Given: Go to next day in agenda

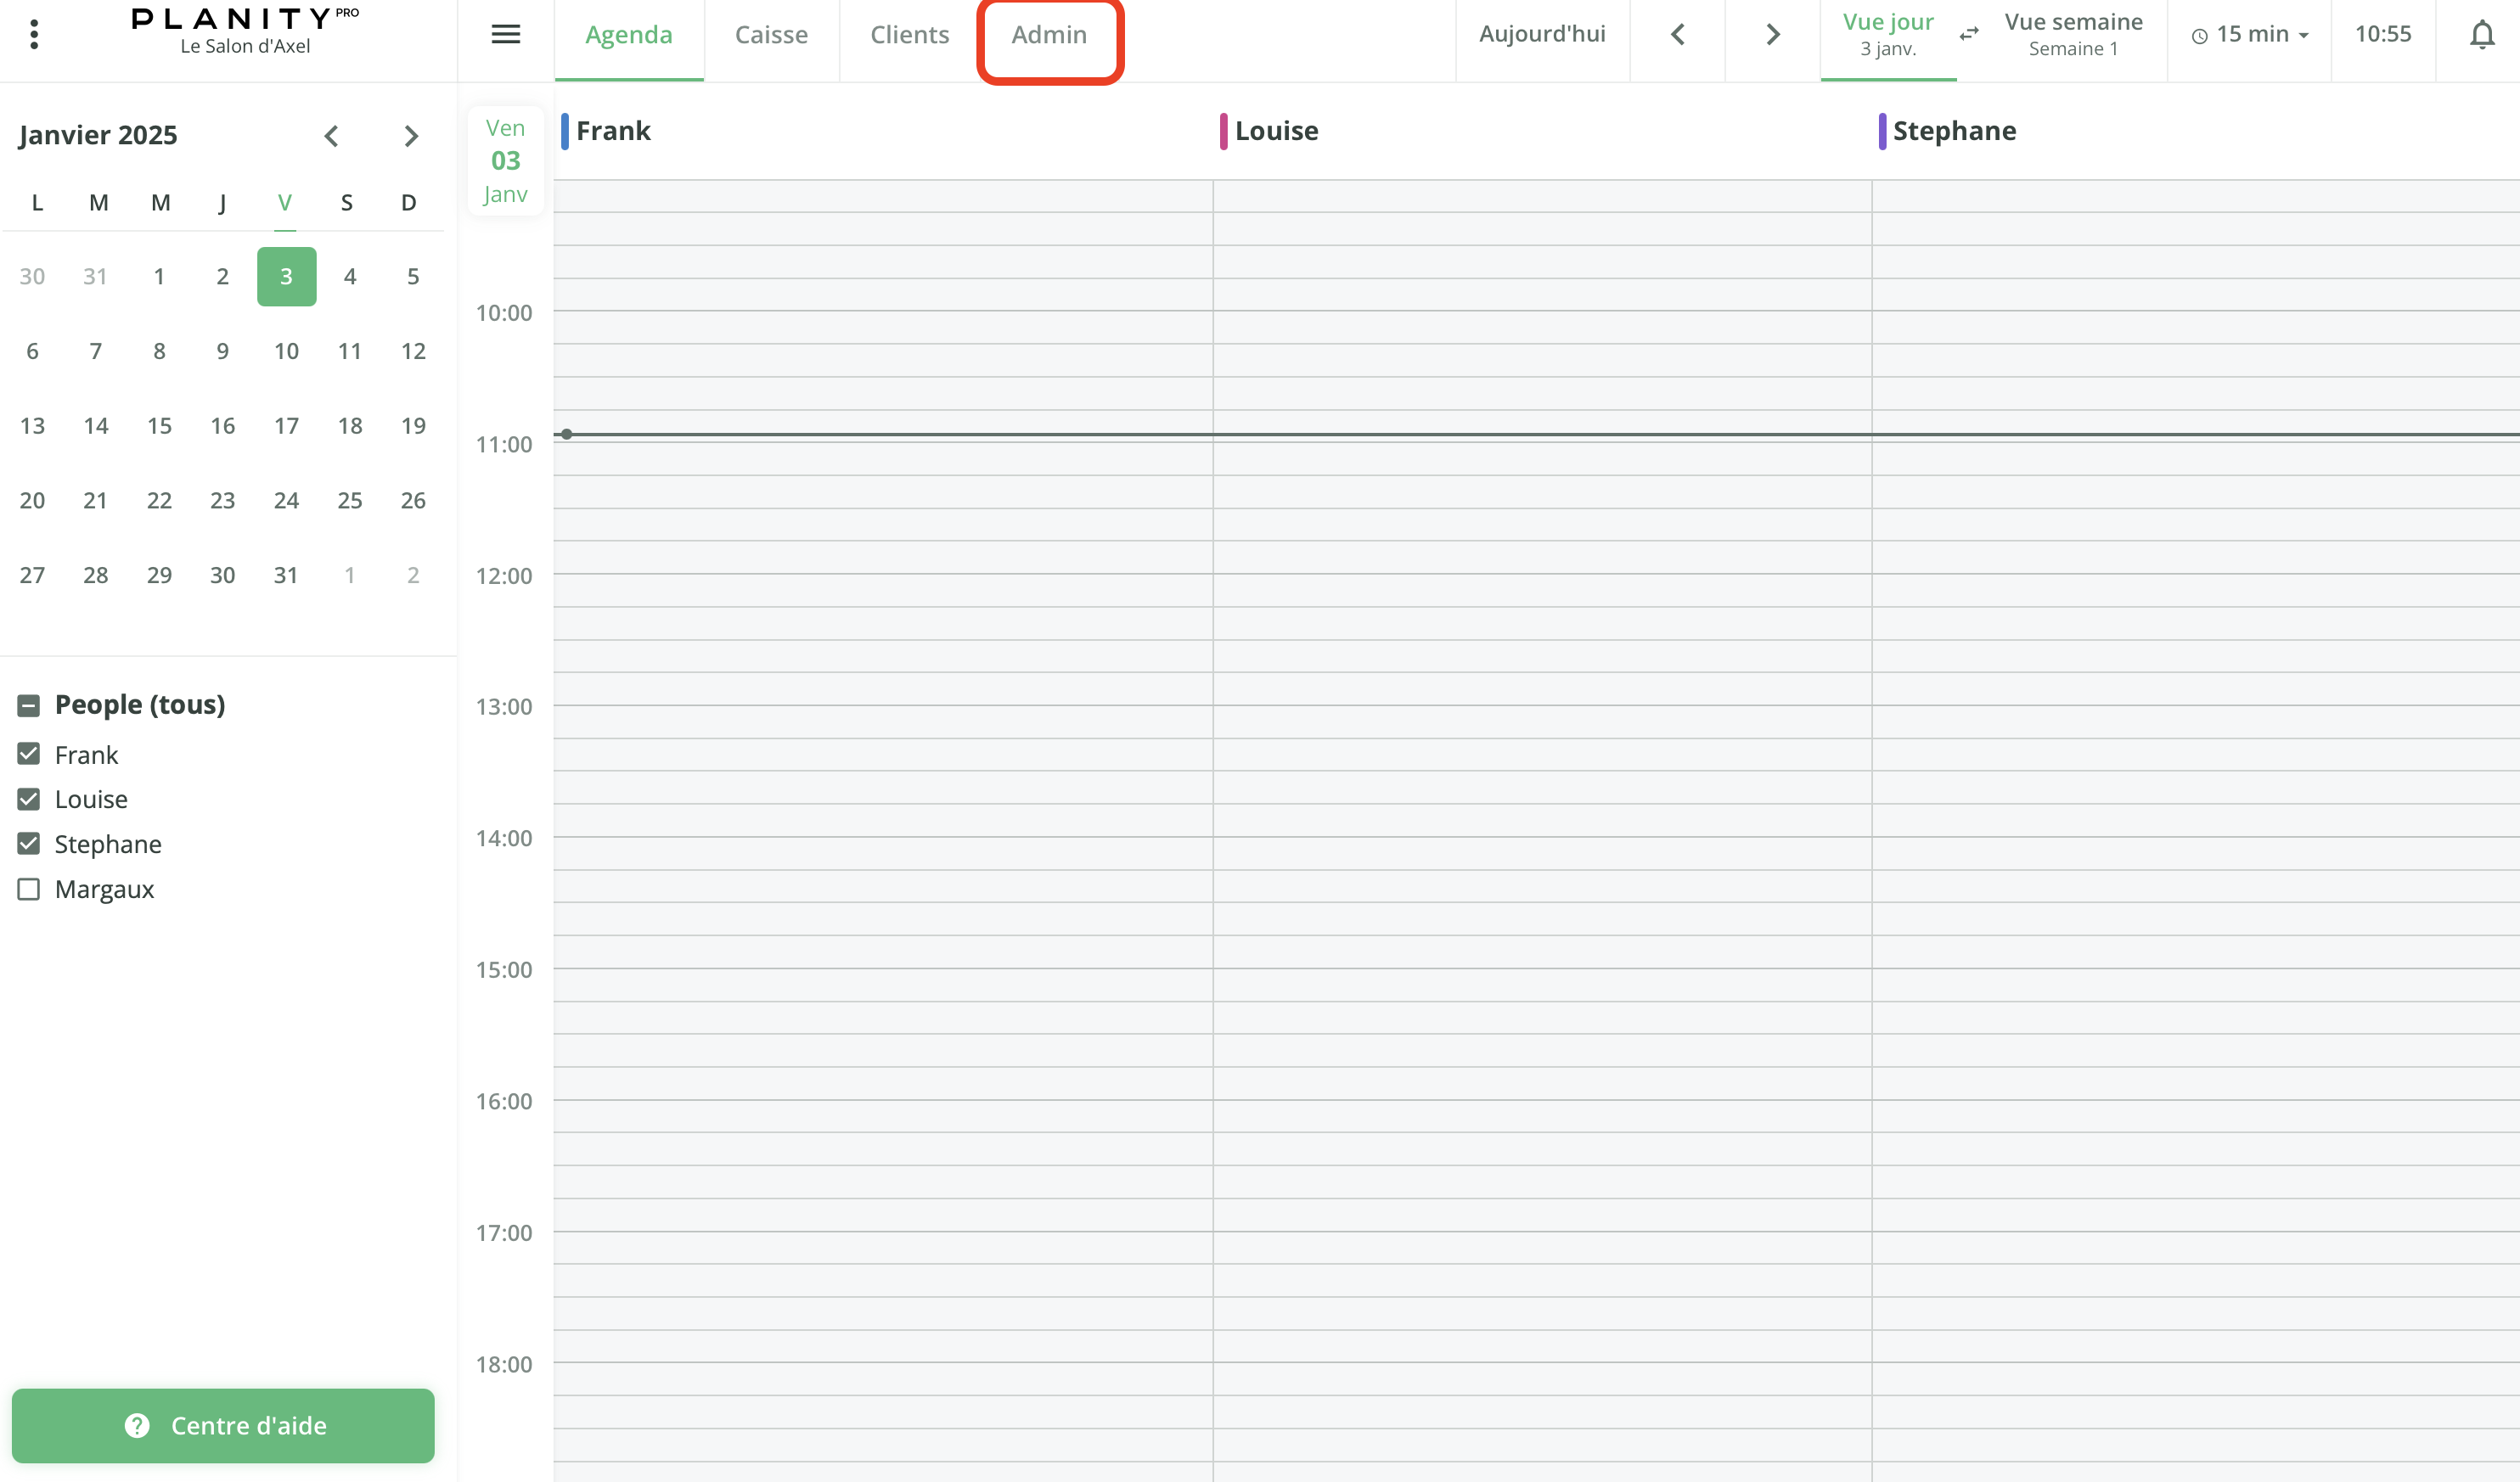Looking at the screenshot, I should pyautogui.click(x=1773, y=35).
